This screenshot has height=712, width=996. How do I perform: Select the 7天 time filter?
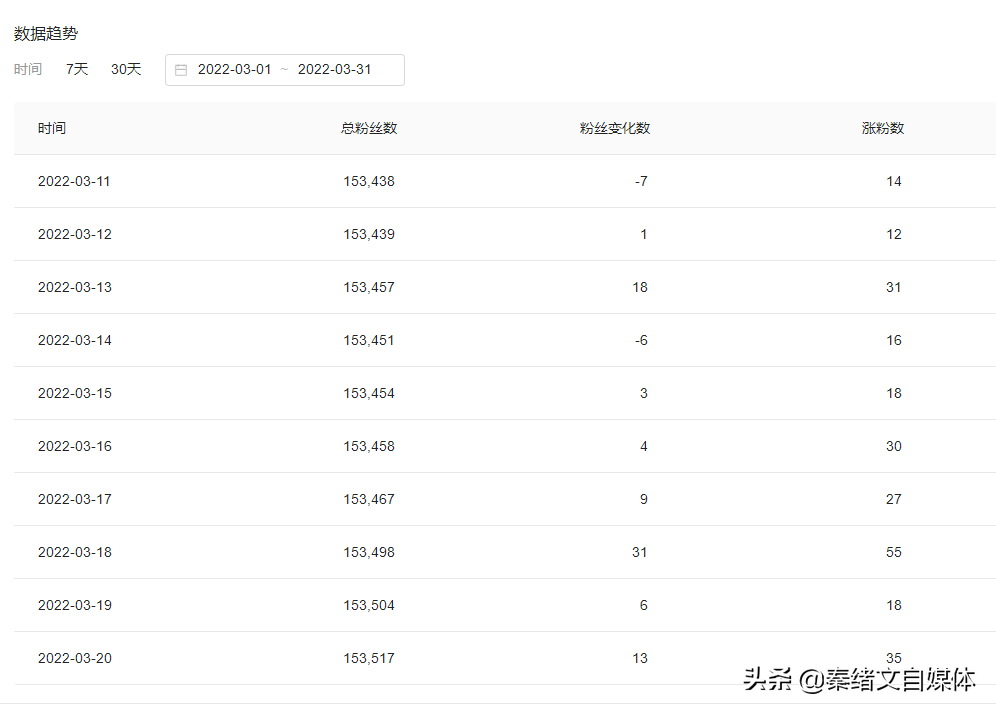click(x=76, y=69)
